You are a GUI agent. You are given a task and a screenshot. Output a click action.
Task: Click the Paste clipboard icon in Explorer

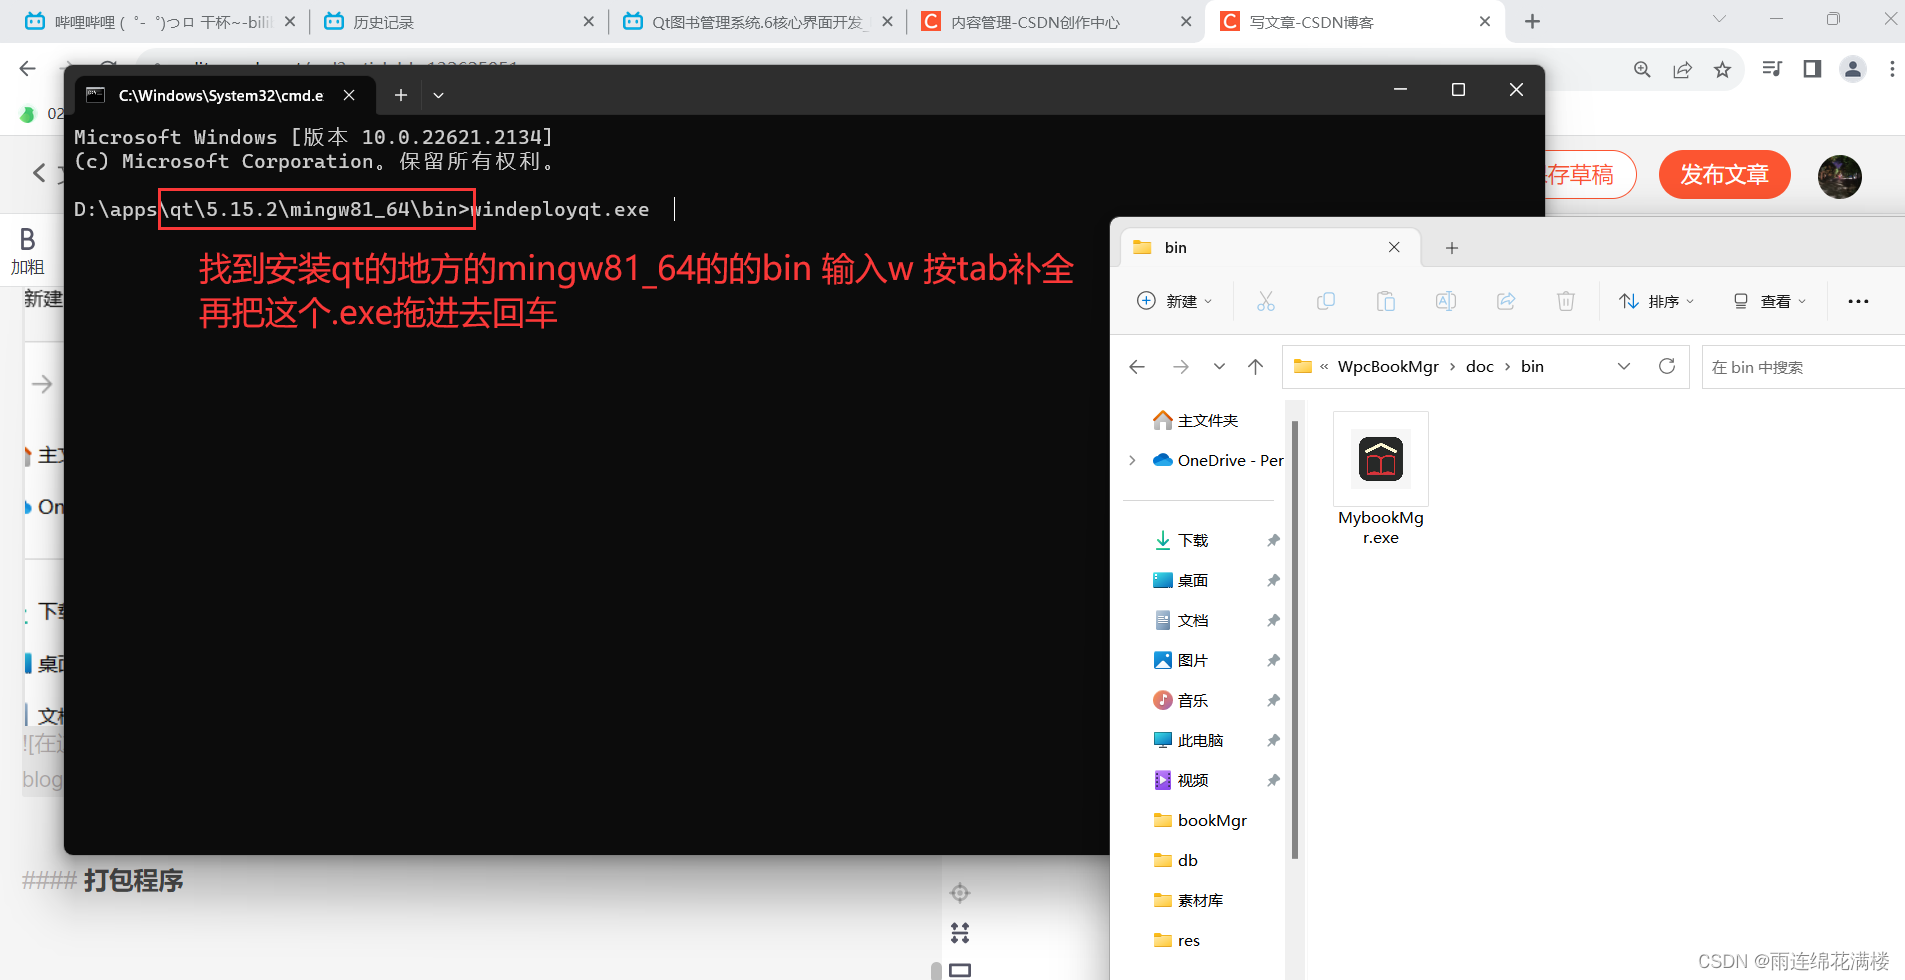click(x=1385, y=301)
